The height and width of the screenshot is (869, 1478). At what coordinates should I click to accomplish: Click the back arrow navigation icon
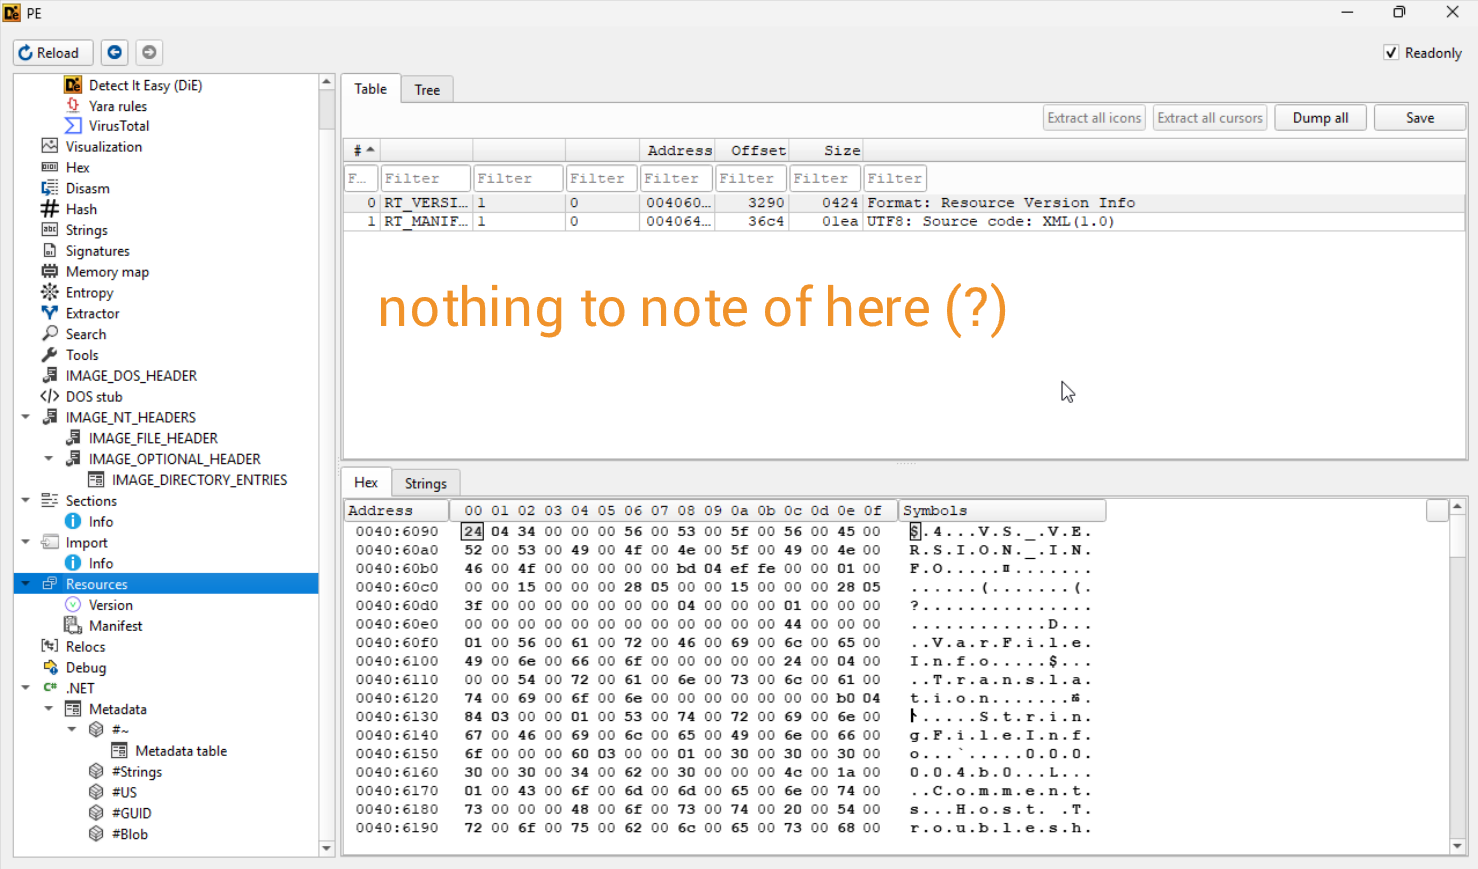(x=115, y=52)
